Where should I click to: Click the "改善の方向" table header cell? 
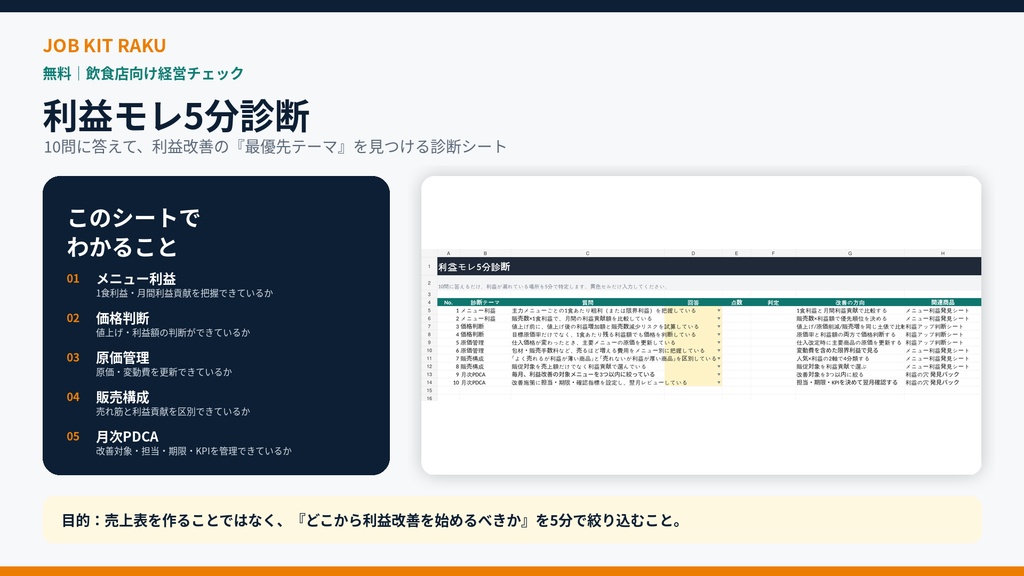pos(850,302)
